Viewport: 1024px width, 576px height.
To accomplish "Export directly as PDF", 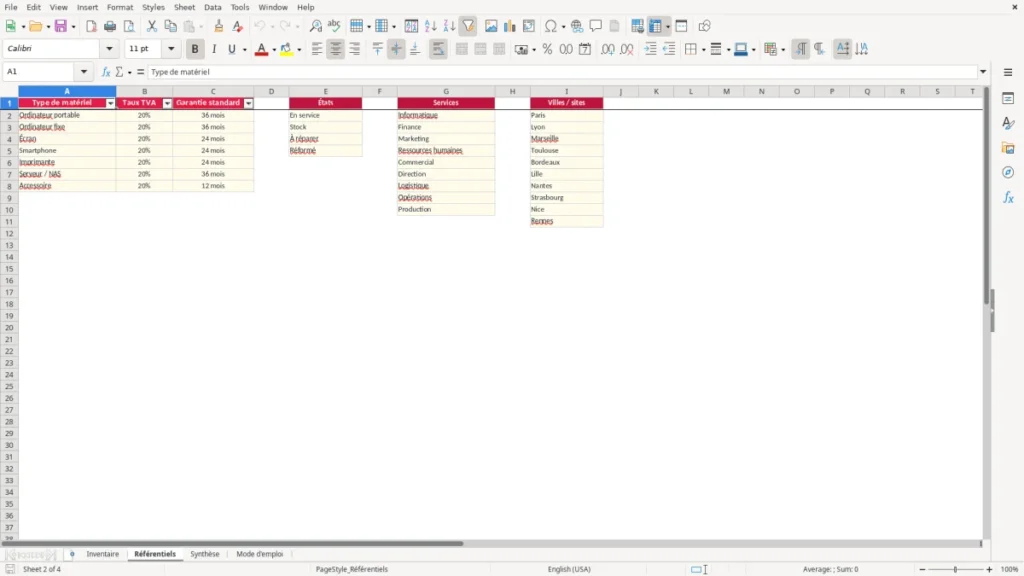I will (91, 26).
